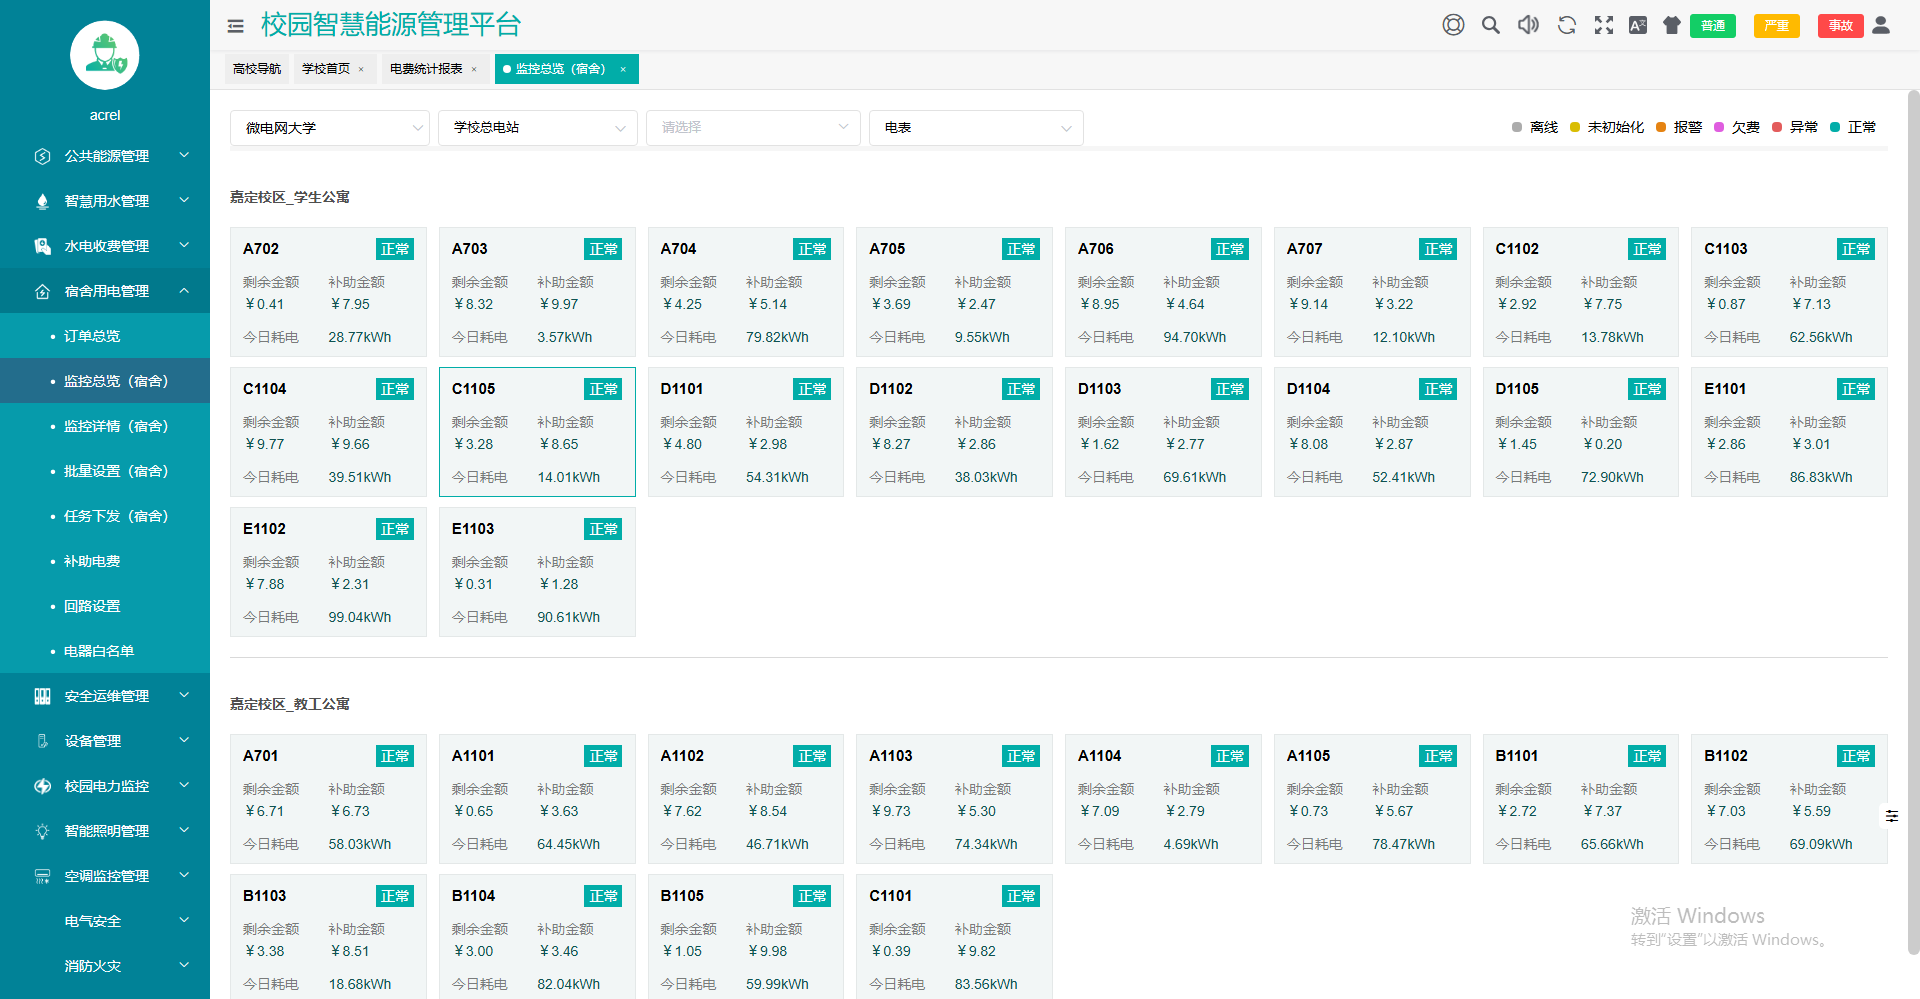Click the refresh arrows icon
Screen dimensions: 1920x999
click(x=1566, y=25)
